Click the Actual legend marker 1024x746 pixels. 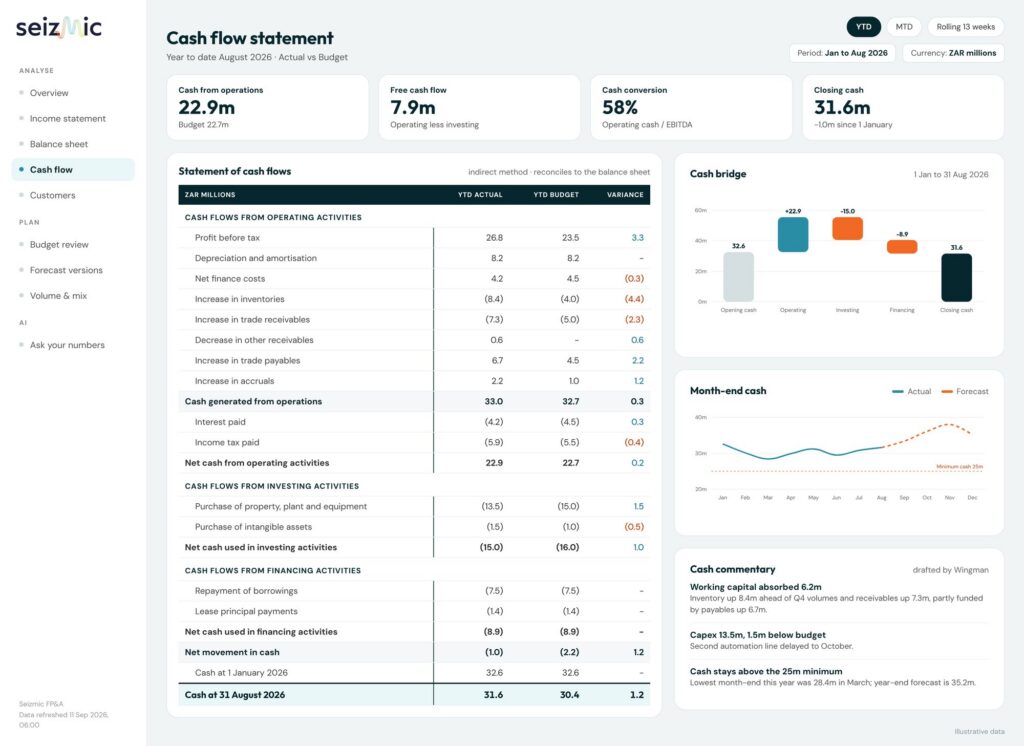(x=898, y=391)
